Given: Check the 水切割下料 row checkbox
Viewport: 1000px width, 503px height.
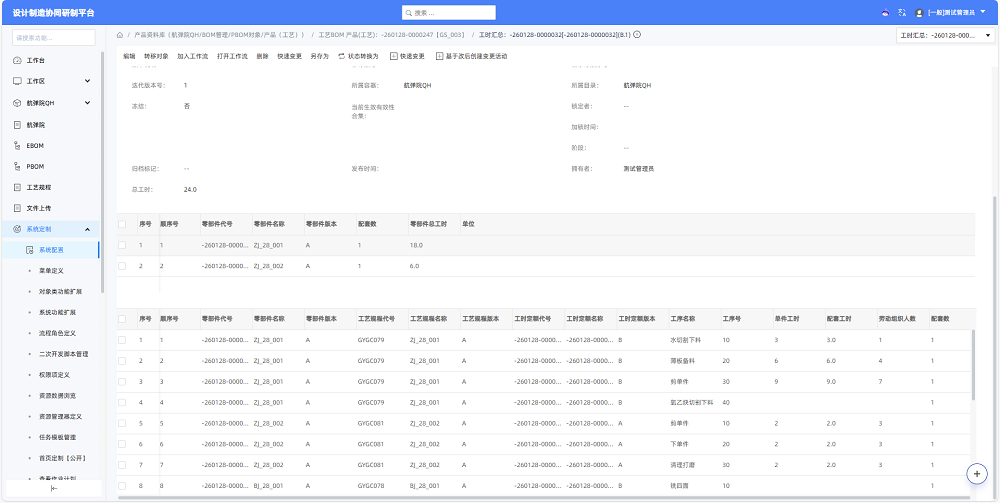Looking at the screenshot, I should point(122,340).
